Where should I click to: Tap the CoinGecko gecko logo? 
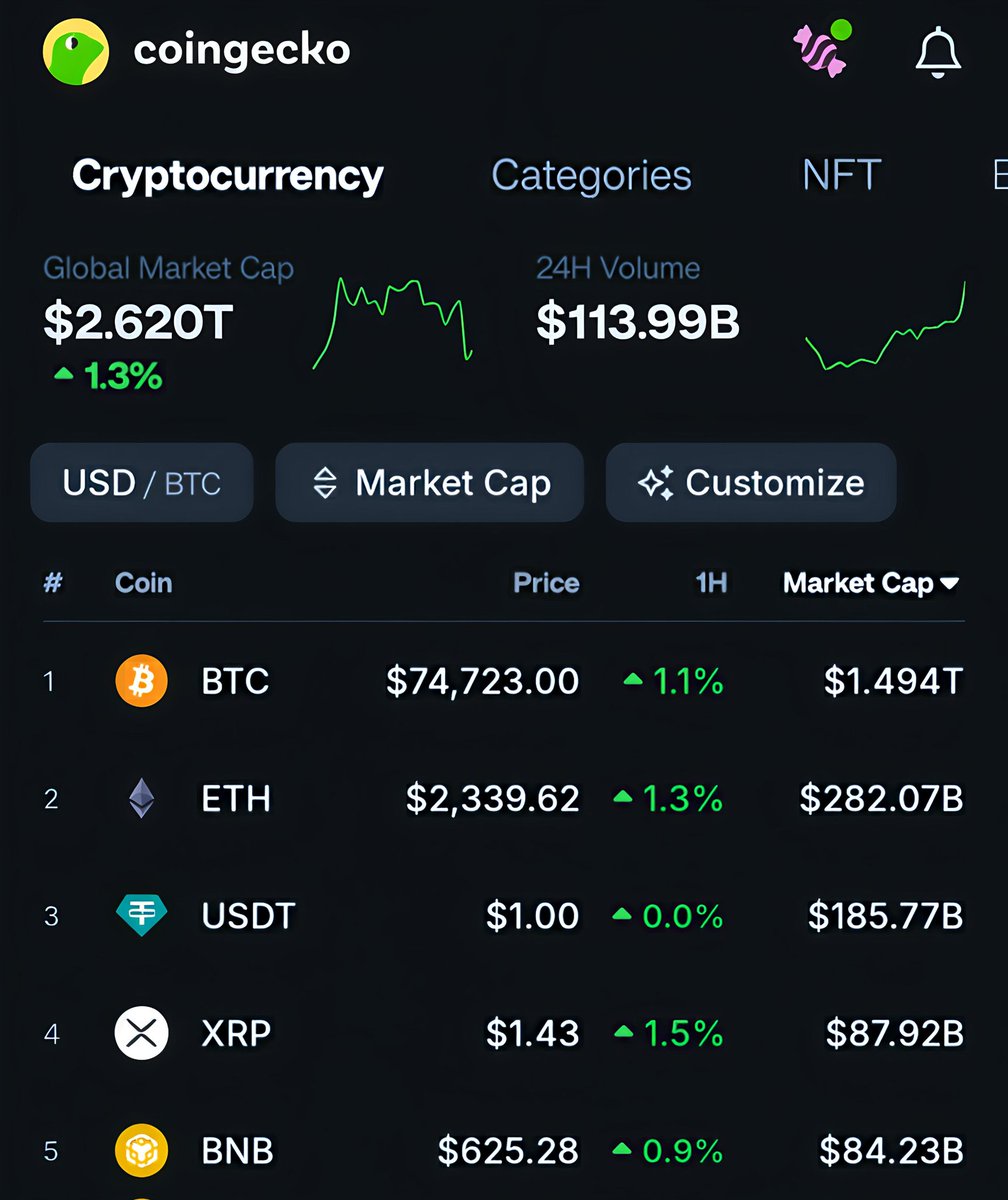[75, 52]
